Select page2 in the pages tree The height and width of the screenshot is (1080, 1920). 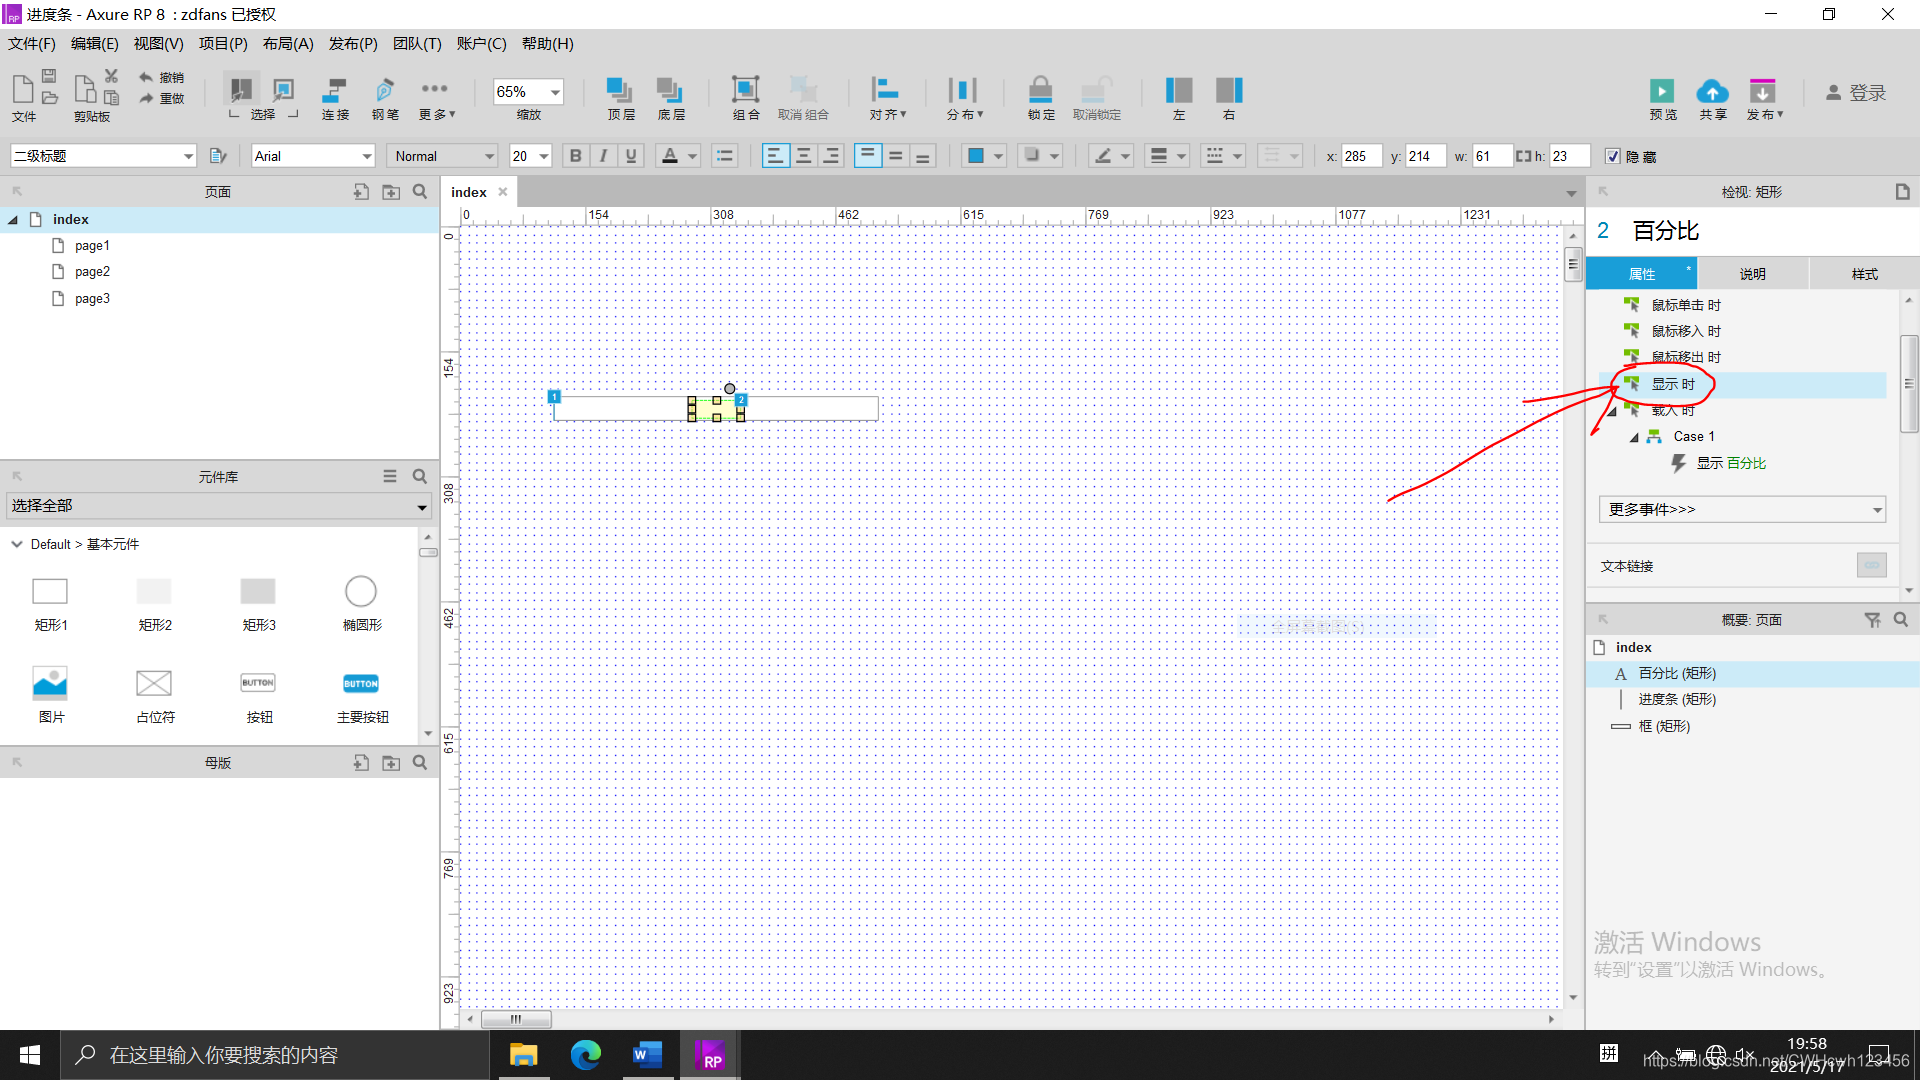(x=92, y=272)
